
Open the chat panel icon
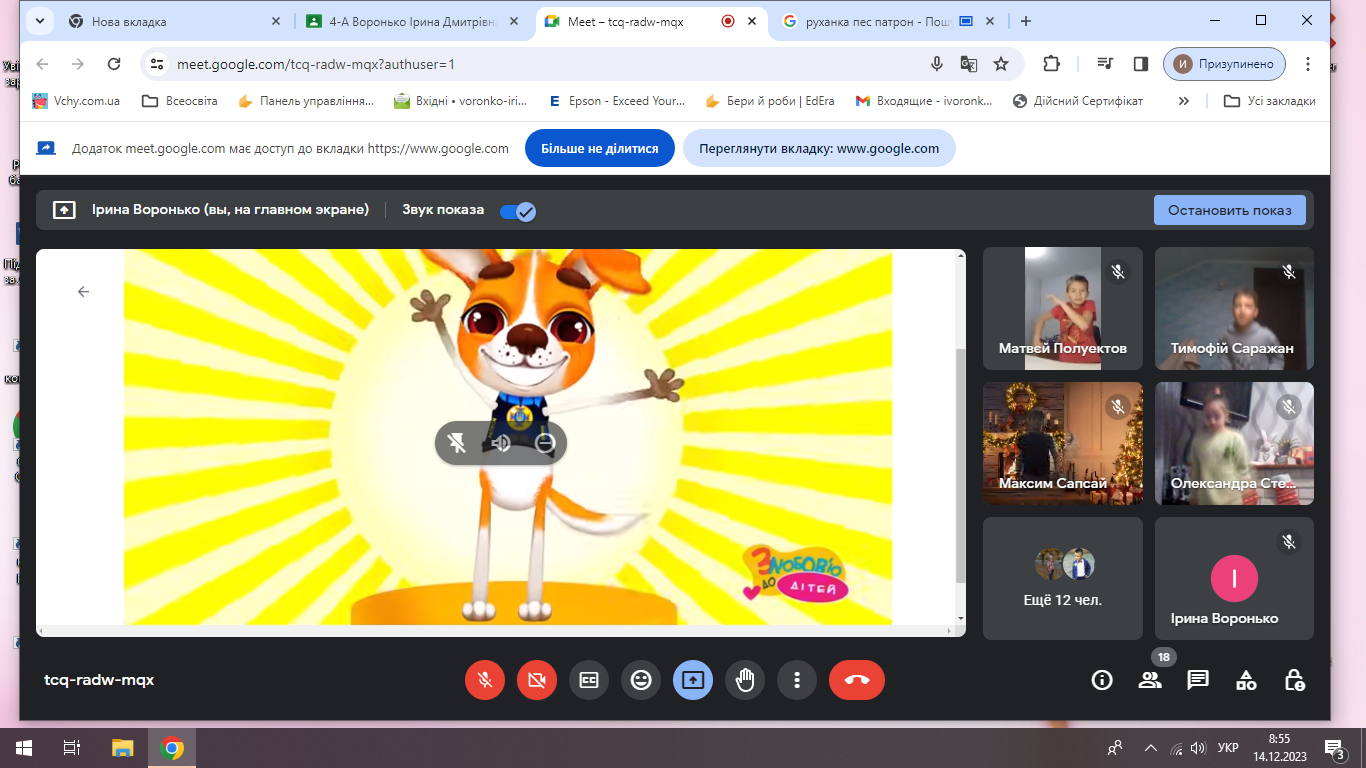pyautogui.click(x=1198, y=681)
